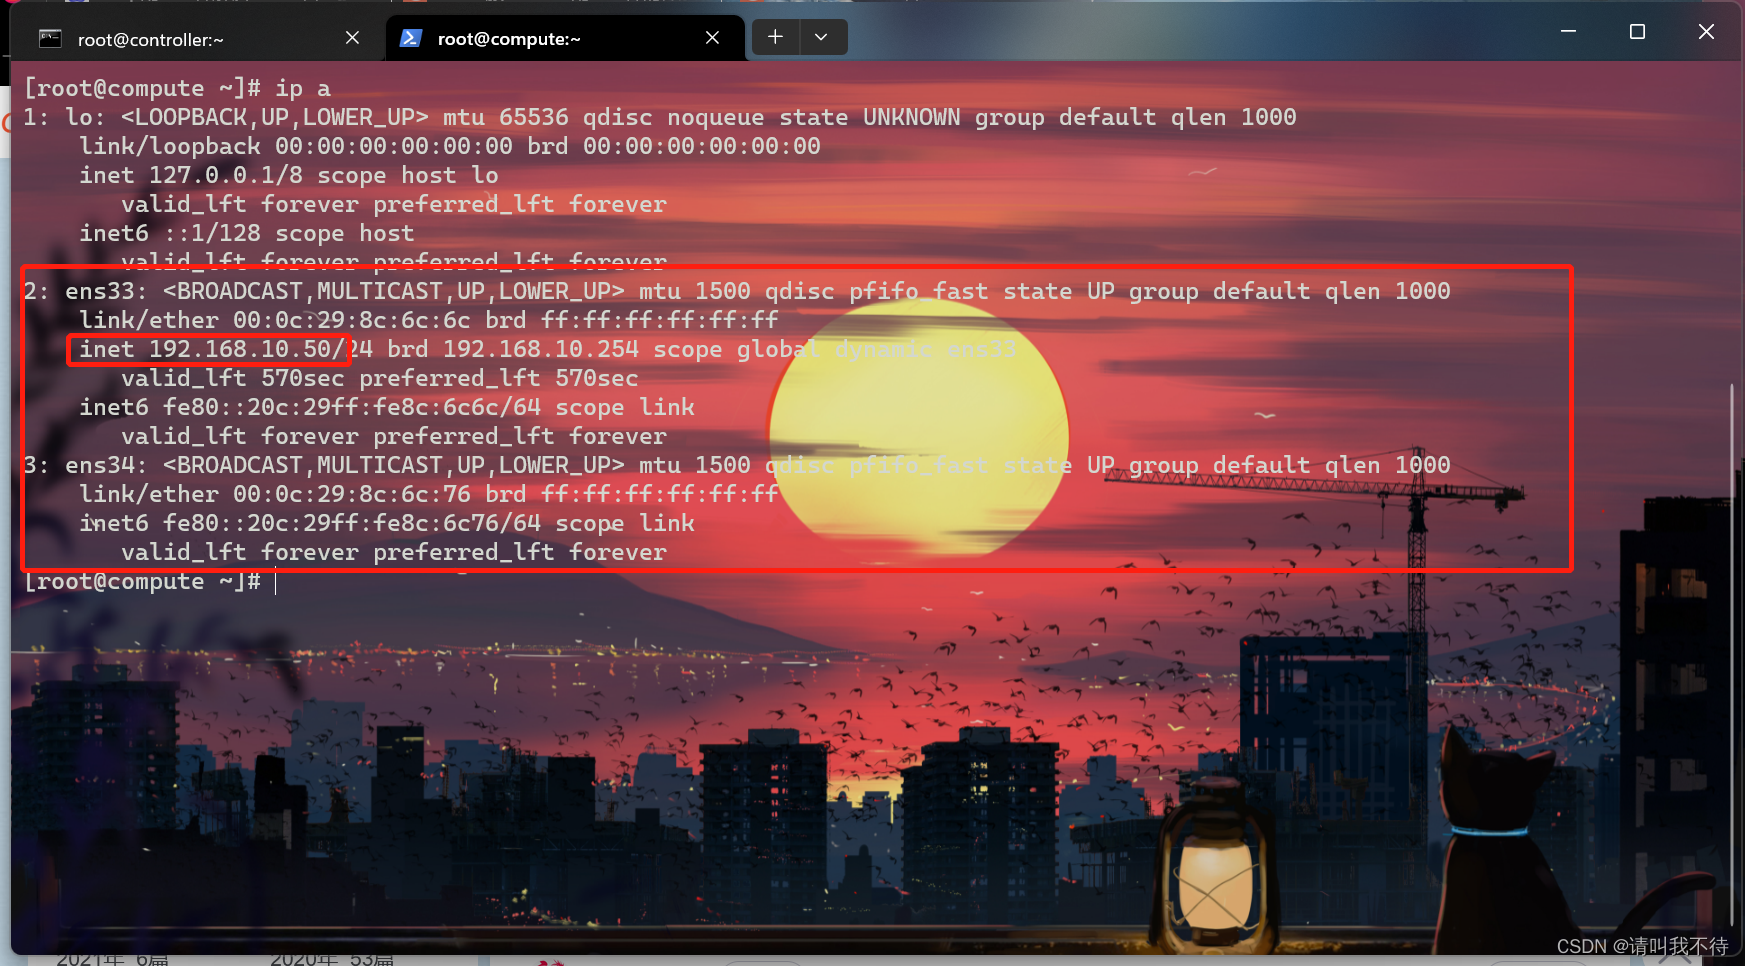
Task: Close the root@controller tab
Action: [x=352, y=38]
